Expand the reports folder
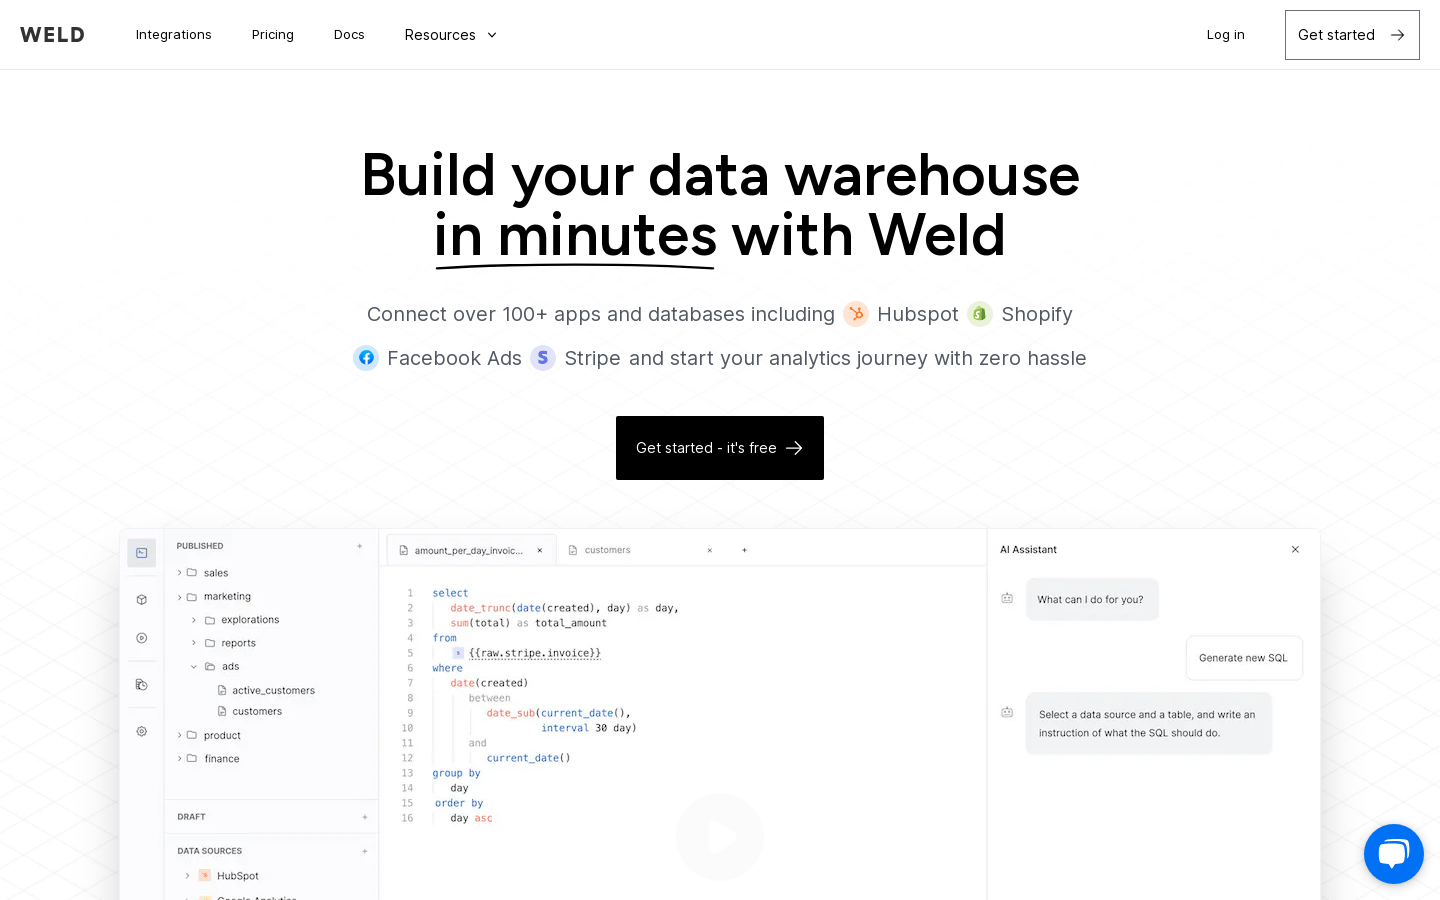Viewport: 1440px width, 900px height. click(194, 643)
